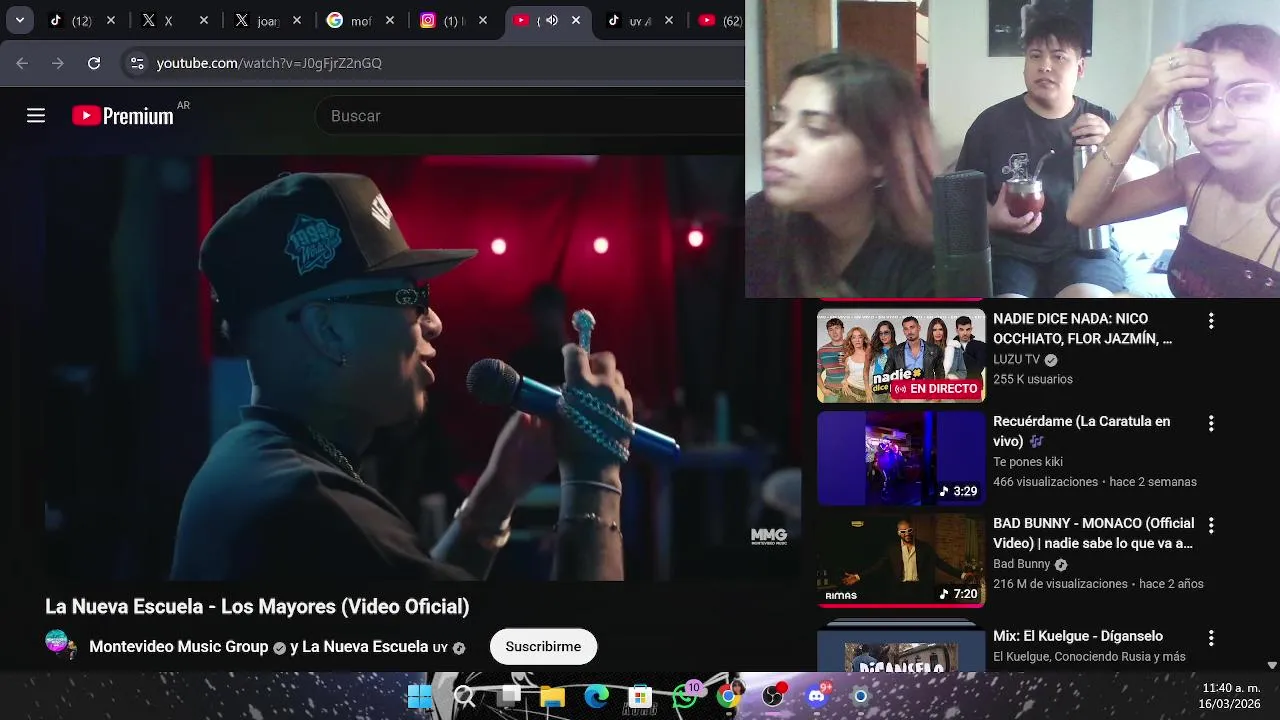
Task: Open File Explorer from taskbar
Action: [553, 696]
